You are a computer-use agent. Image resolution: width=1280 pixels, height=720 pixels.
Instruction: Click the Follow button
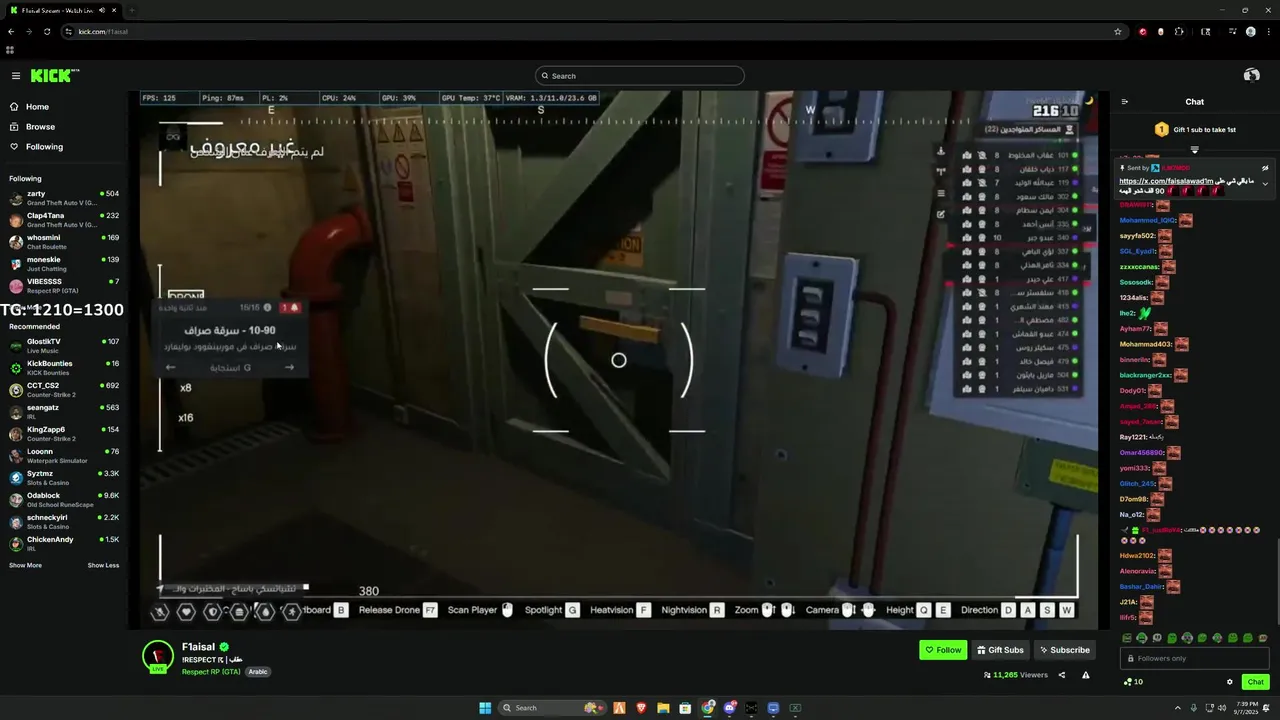click(943, 650)
